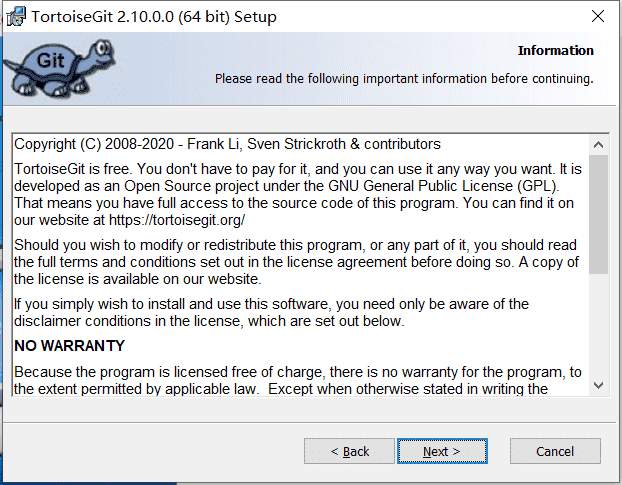This screenshot has height=485, width=622.
Task: Go to the next setup page
Action: click(x=442, y=451)
